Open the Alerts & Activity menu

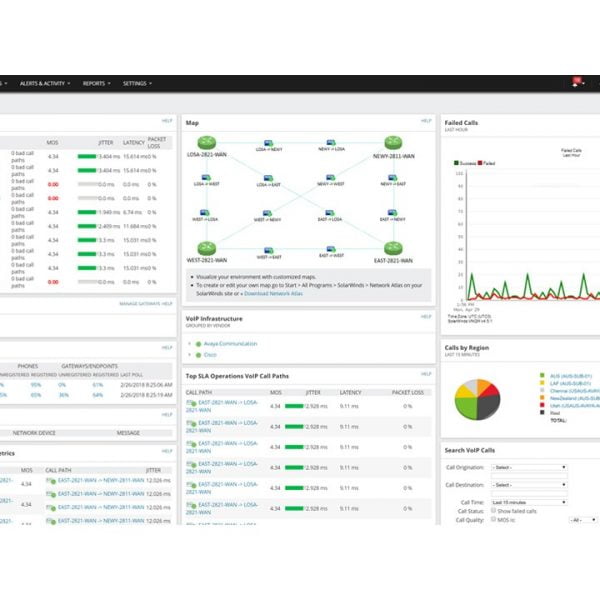44,84
